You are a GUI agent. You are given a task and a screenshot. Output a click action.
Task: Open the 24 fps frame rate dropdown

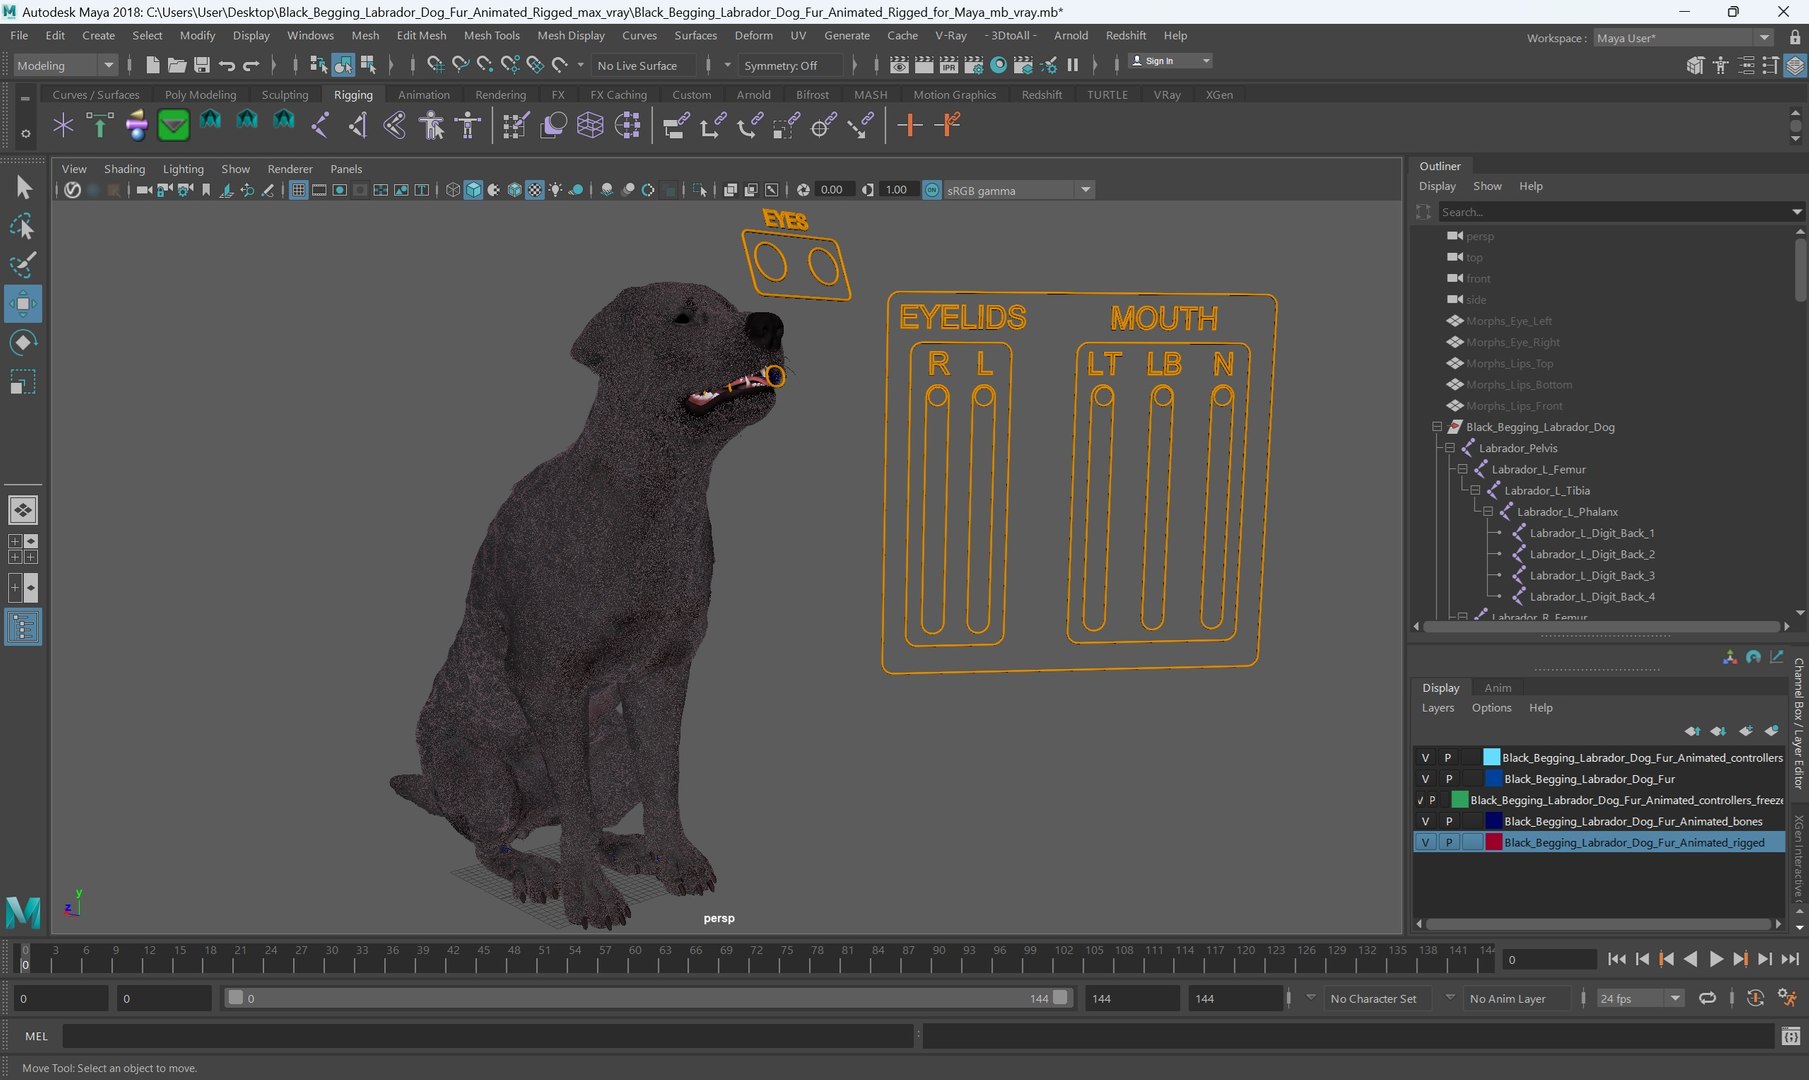(x=1640, y=998)
